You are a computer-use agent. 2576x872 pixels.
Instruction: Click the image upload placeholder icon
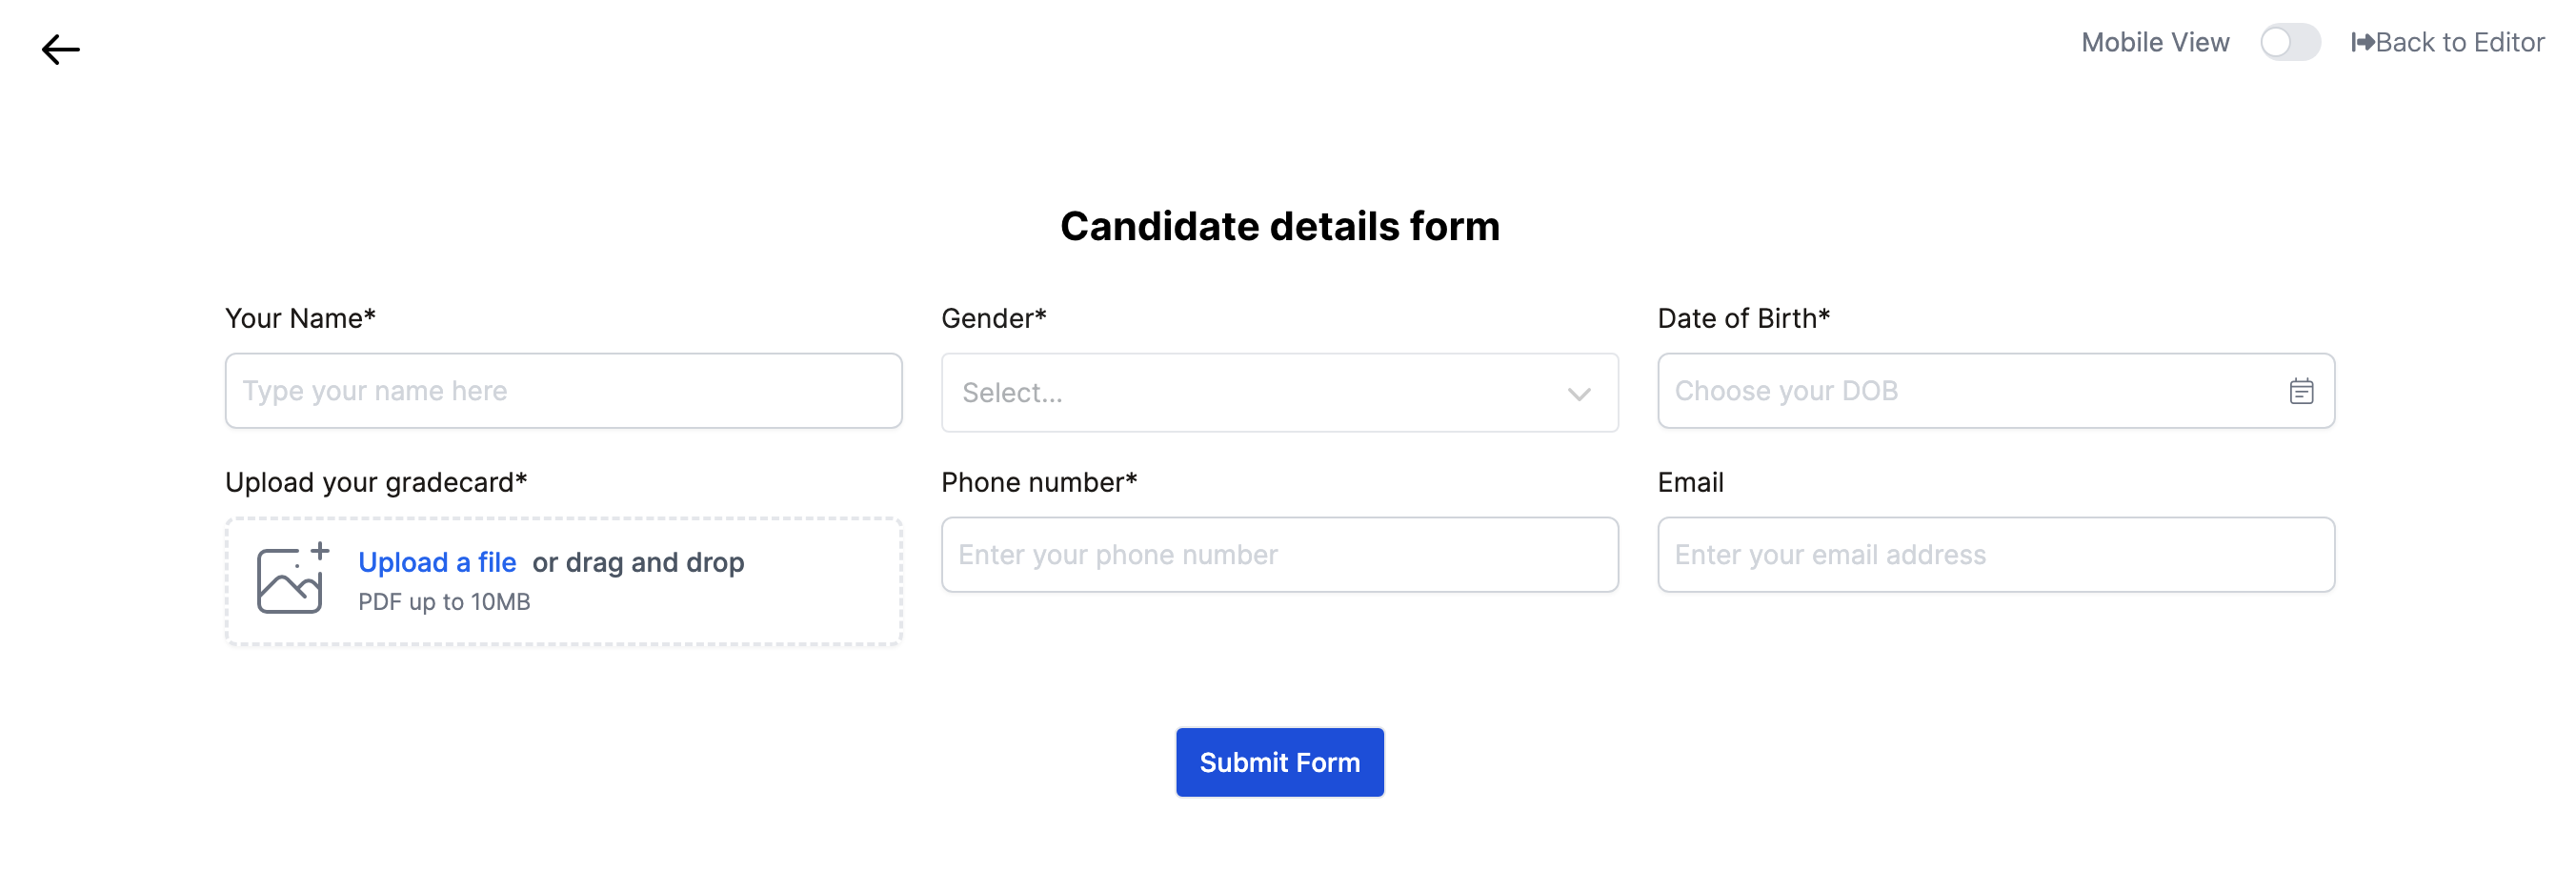tap(291, 579)
